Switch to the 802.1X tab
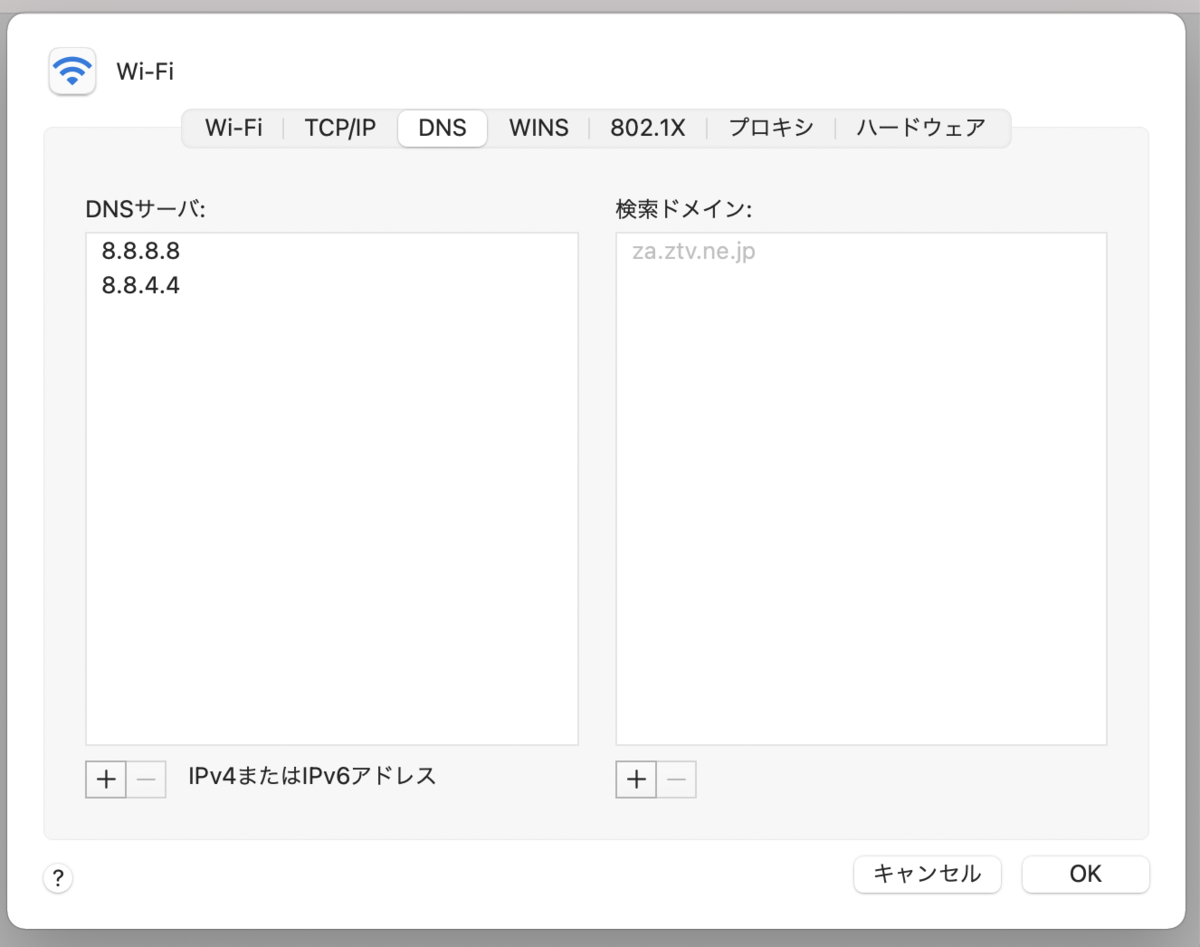1200x947 pixels. pyautogui.click(x=648, y=128)
